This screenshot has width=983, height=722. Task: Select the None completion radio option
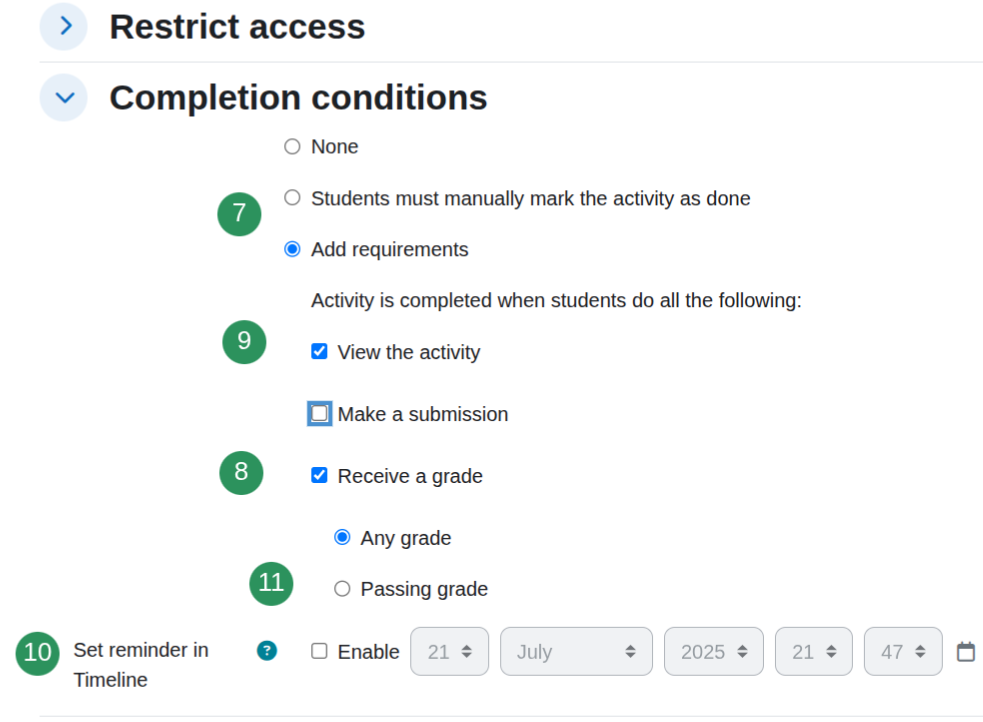[x=292, y=147]
